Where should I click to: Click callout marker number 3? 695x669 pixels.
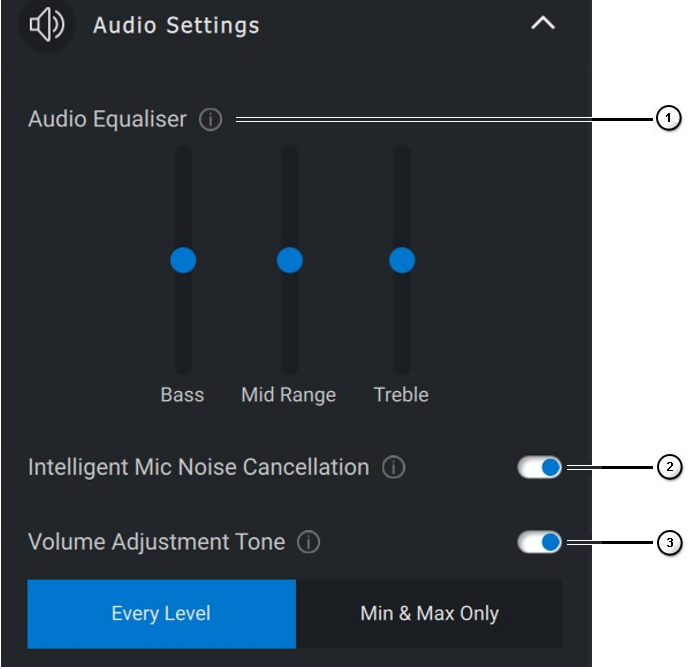pos(668,543)
